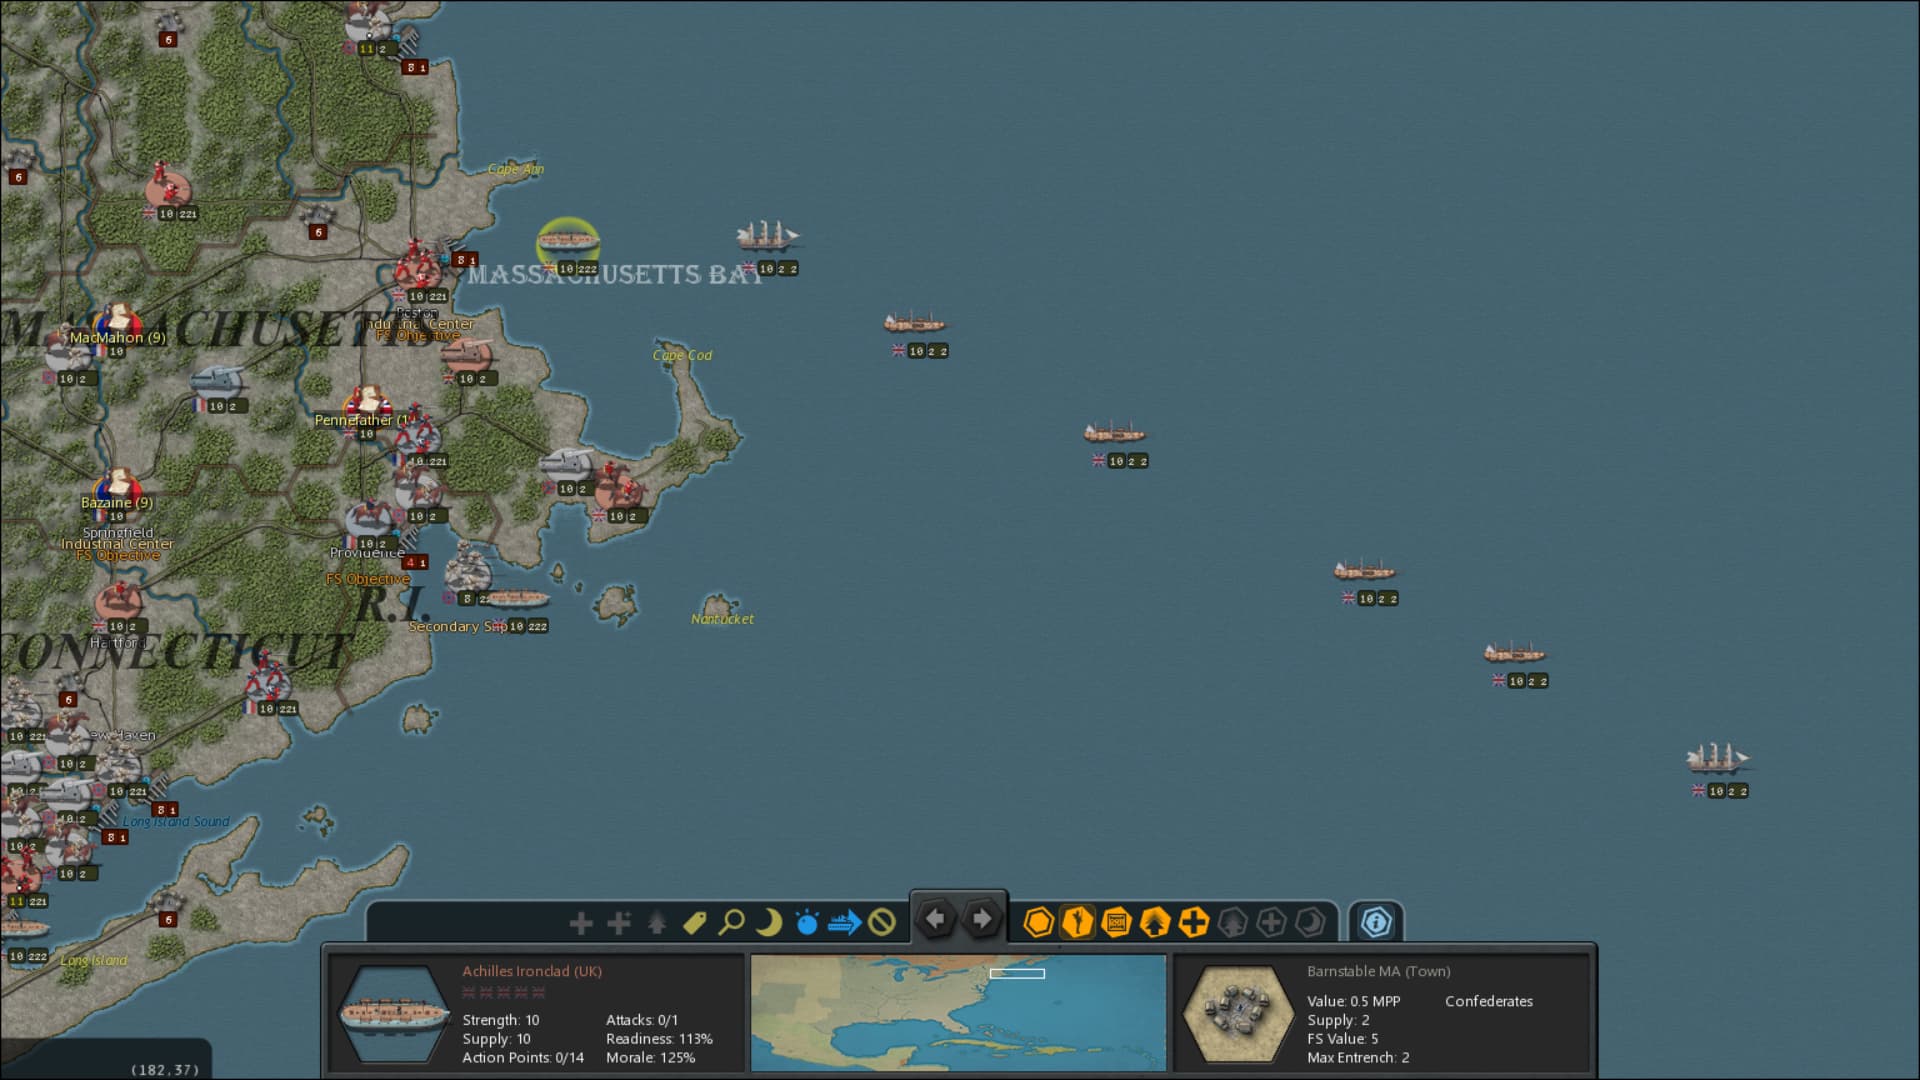Click the Achilles Ironclad (UK) title

(532, 971)
